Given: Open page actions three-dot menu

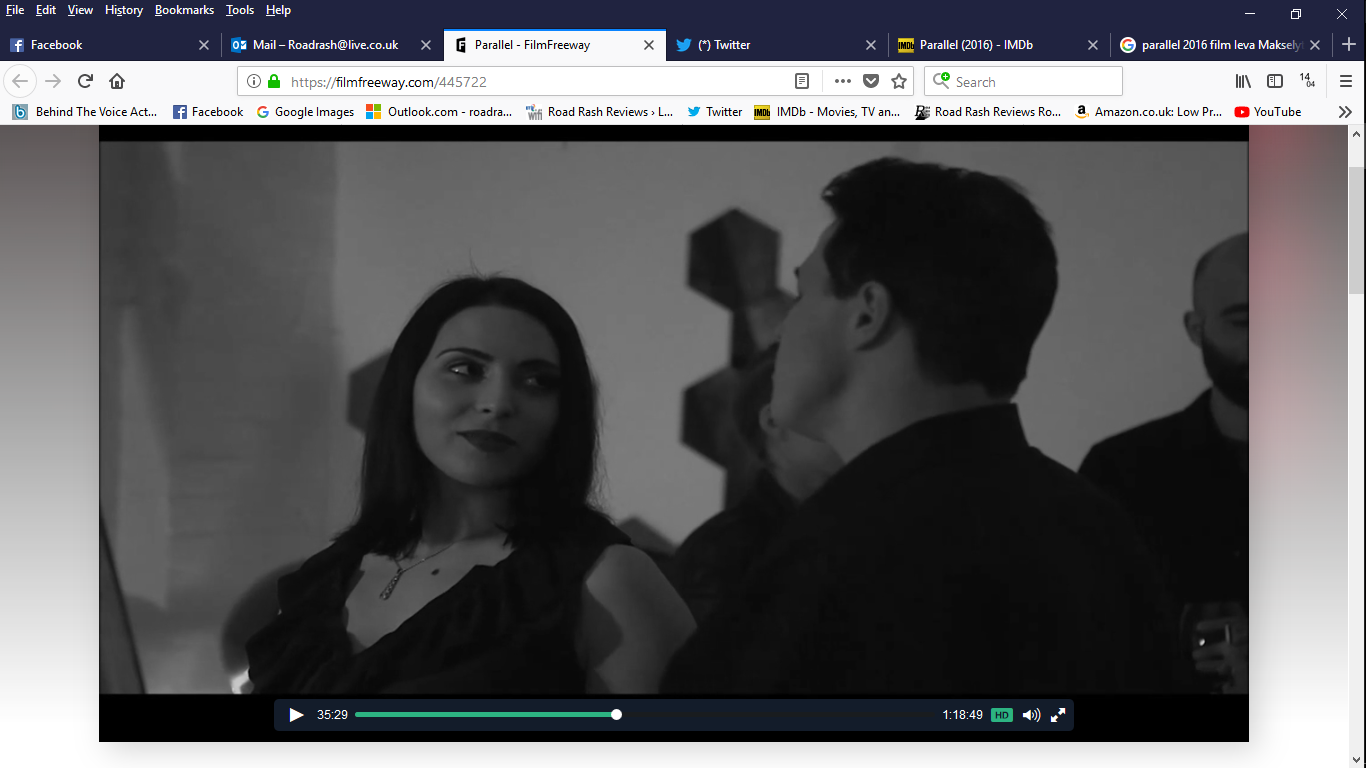Looking at the screenshot, I should coord(842,81).
